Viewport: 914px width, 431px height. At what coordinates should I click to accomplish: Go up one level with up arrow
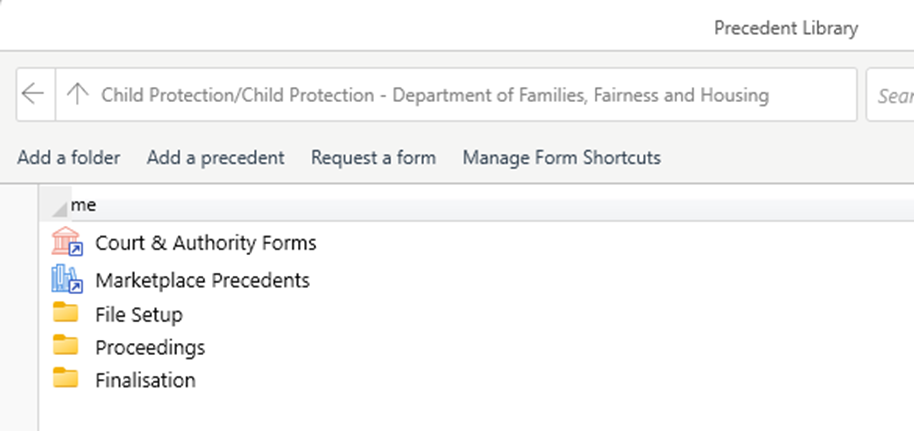click(77, 95)
